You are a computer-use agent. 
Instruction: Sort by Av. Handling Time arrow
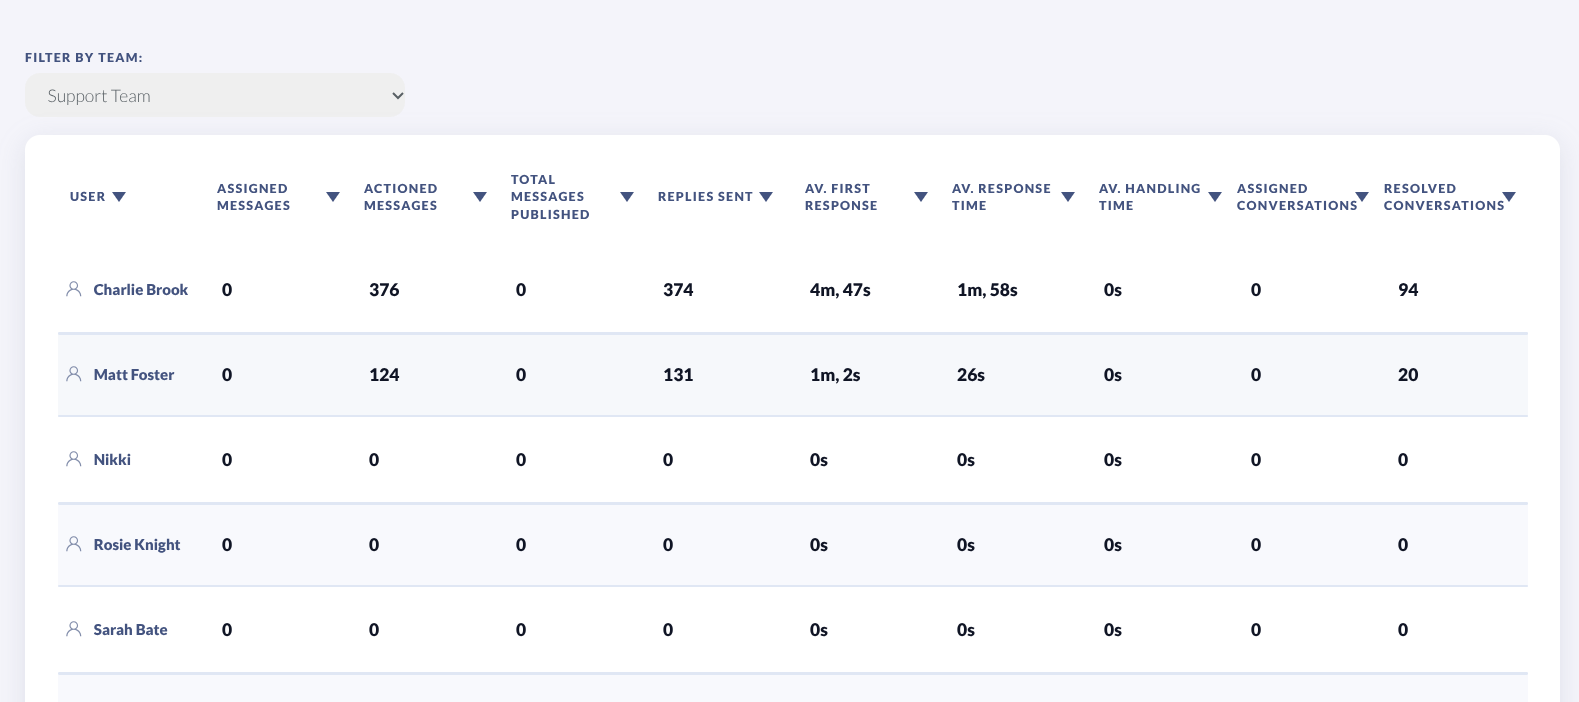pos(1215,197)
